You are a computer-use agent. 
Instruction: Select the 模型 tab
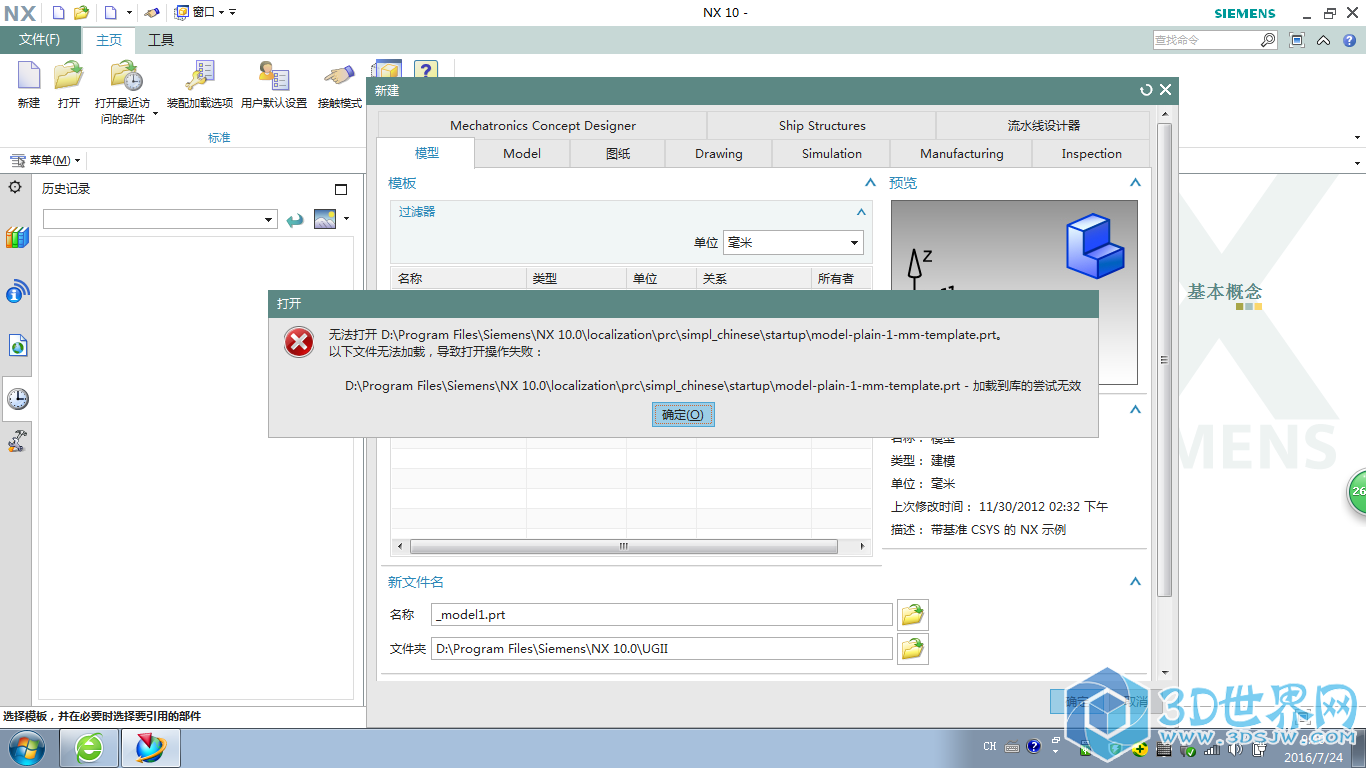click(427, 153)
